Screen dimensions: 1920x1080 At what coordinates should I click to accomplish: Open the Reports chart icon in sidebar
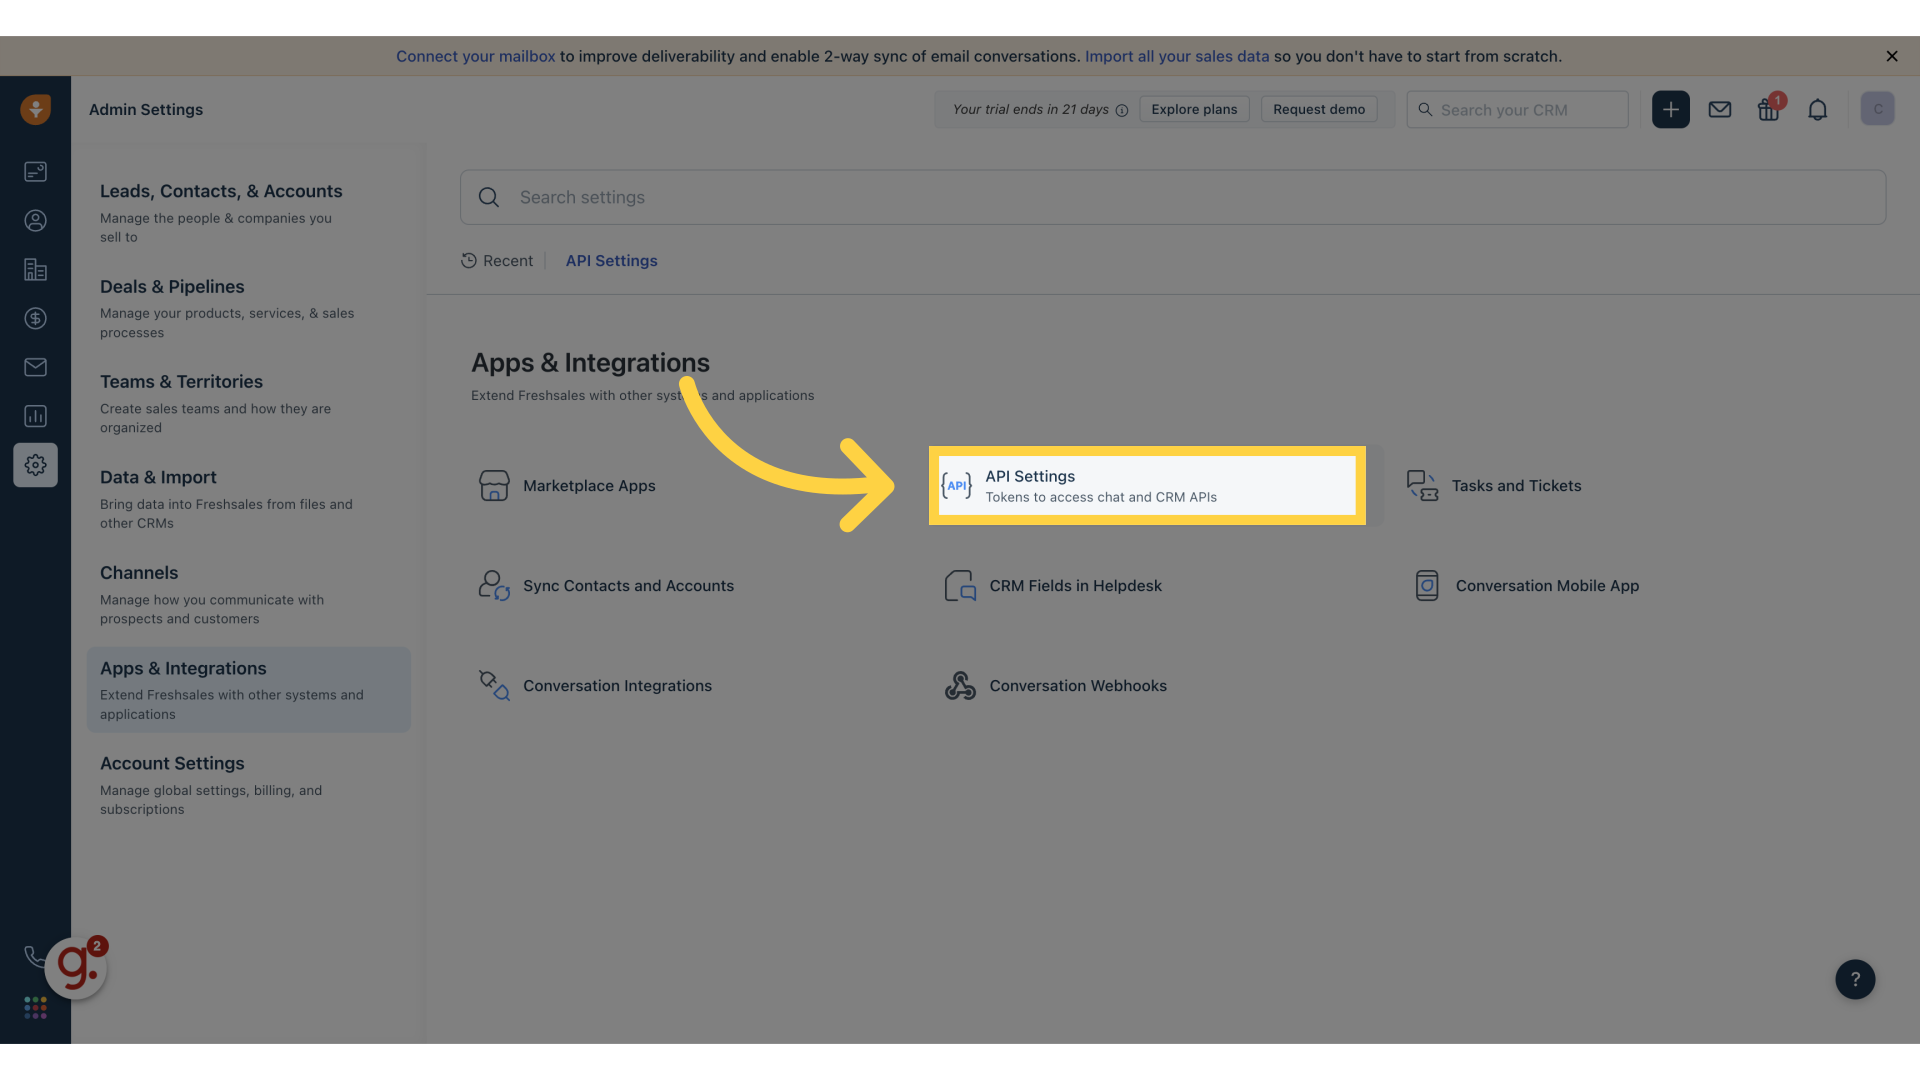click(35, 416)
